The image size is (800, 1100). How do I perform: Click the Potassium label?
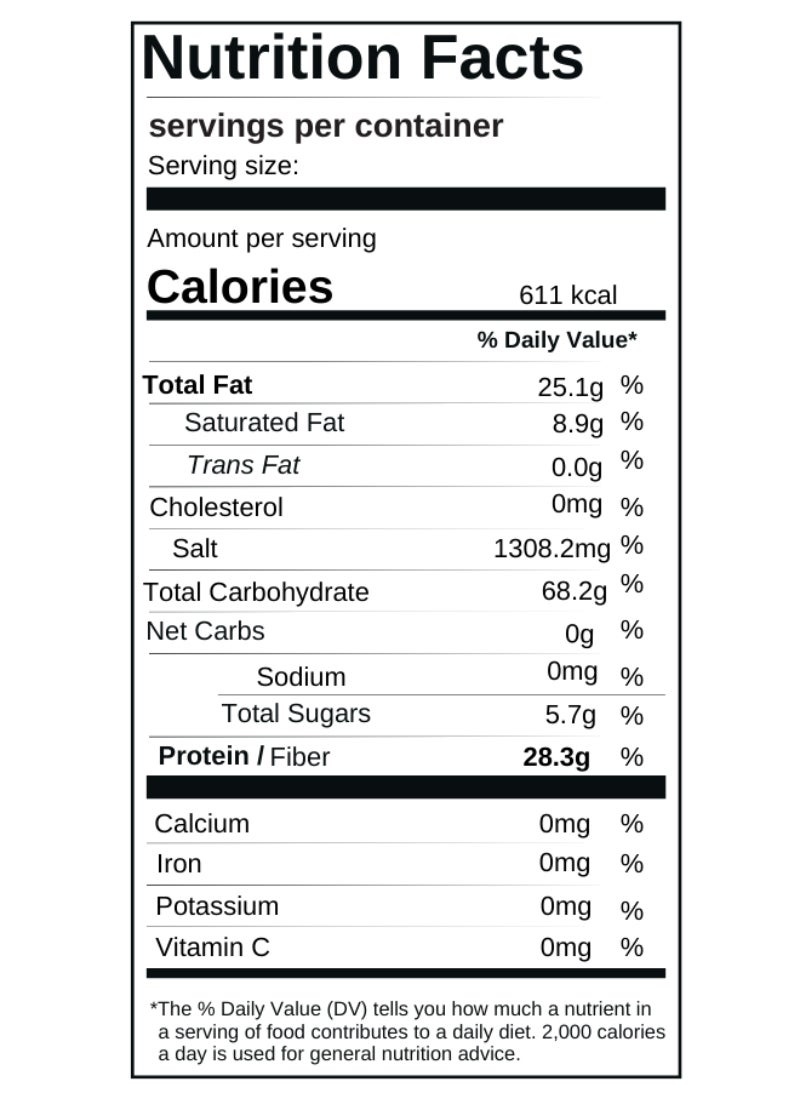tap(217, 906)
